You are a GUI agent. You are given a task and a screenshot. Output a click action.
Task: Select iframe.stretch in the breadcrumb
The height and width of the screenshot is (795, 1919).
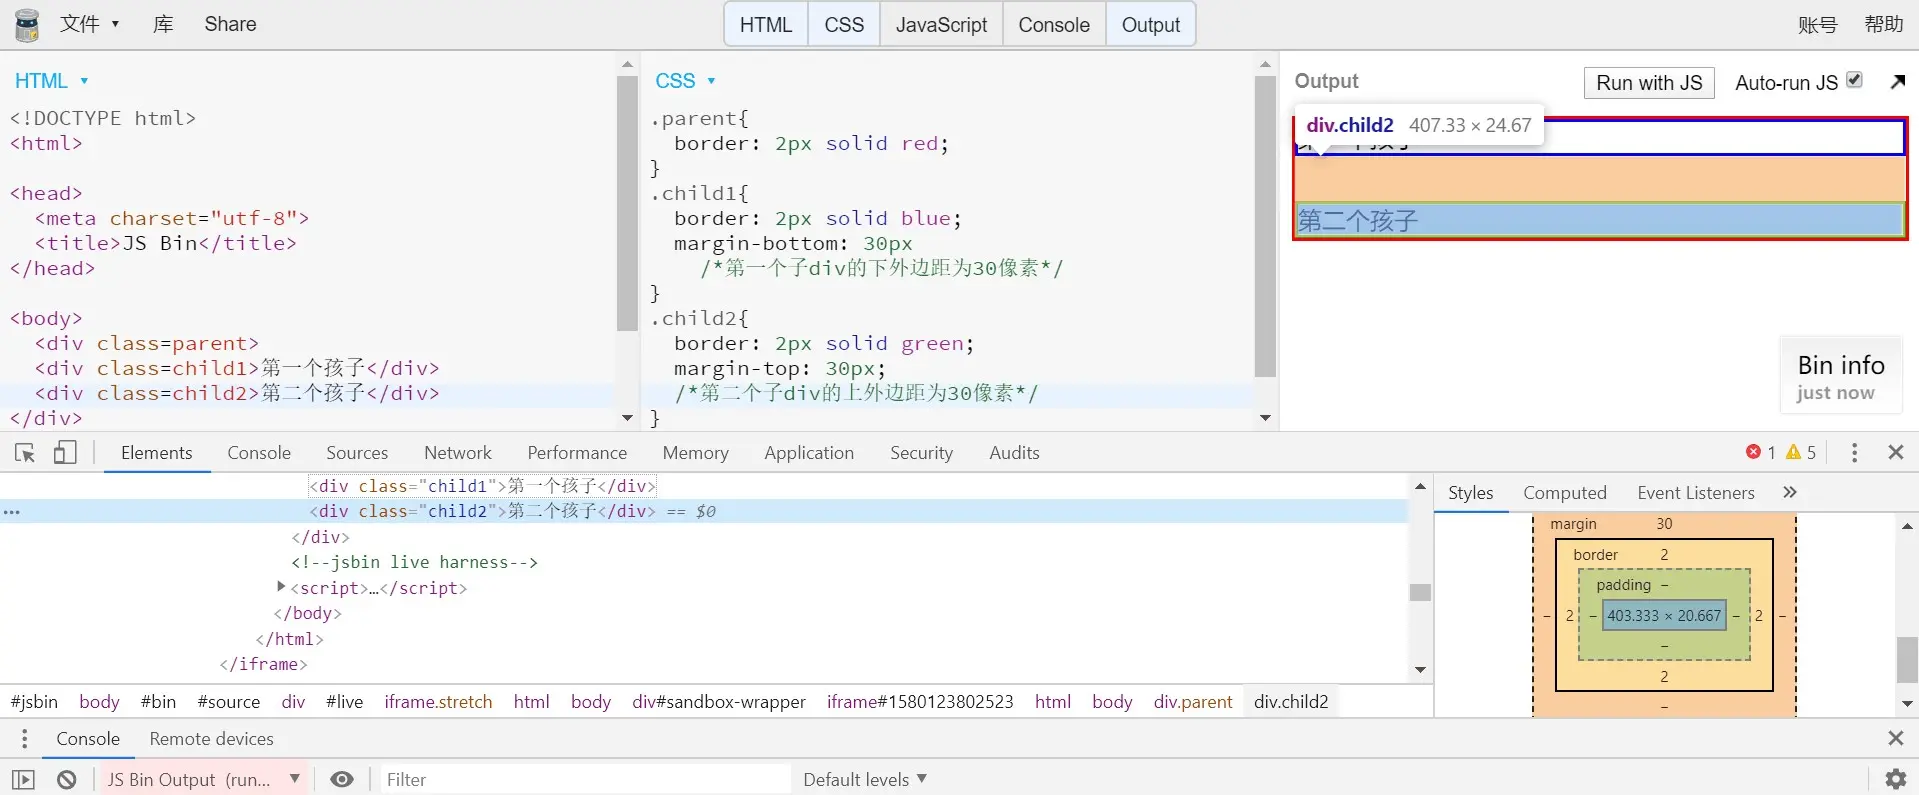pos(438,702)
